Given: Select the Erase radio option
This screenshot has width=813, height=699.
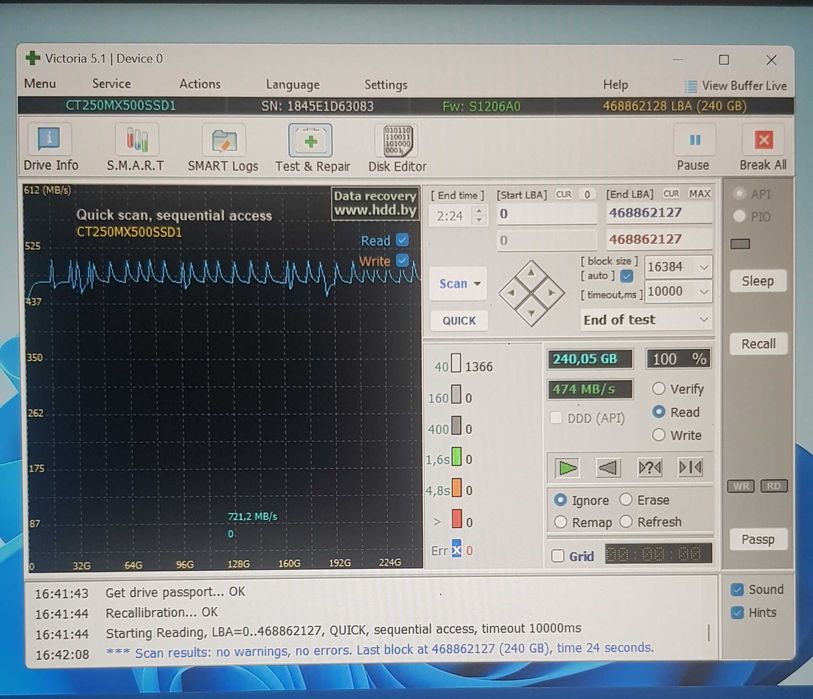Looking at the screenshot, I should pyautogui.click(x=626, y=499).
